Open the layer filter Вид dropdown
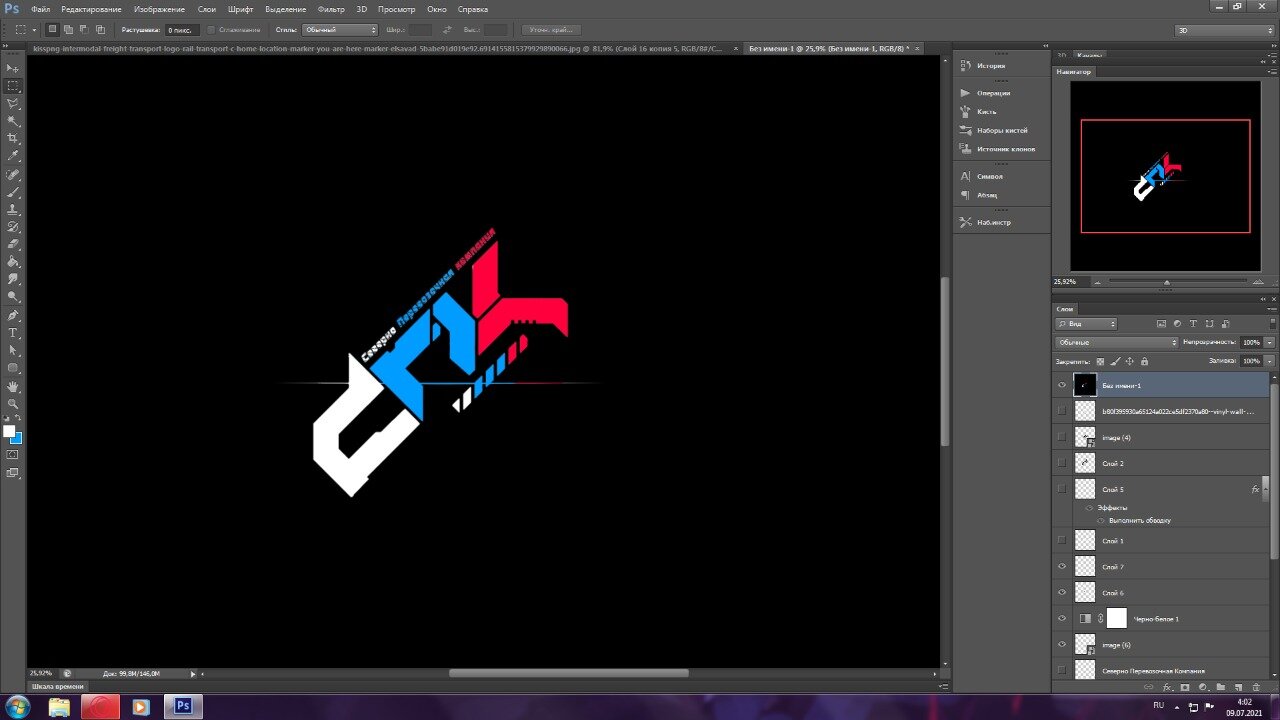1280x720 pixels. point(1086,324)
